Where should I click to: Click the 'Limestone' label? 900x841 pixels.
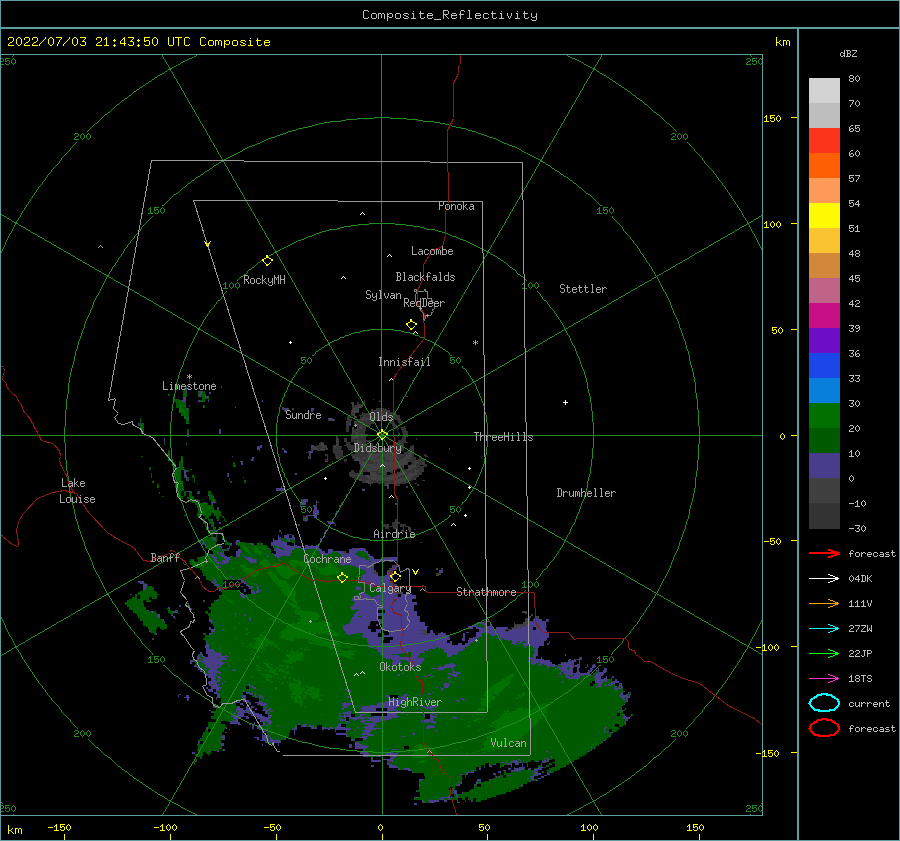(189, 386)
